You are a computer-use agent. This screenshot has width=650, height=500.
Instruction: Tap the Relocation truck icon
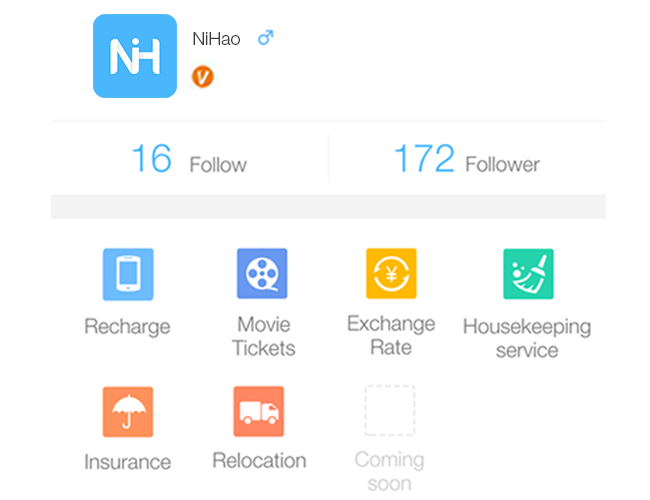click(x=259, y=411)
